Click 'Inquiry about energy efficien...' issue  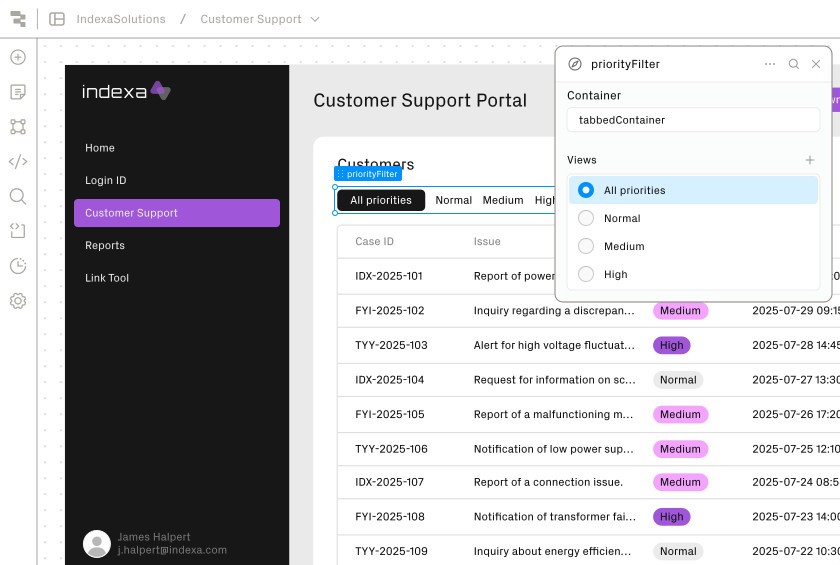pyautogui.click(x=552, y=551)
